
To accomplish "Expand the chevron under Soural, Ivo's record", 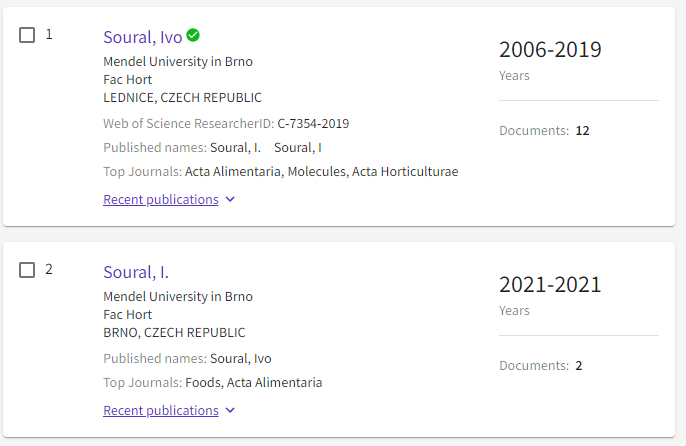I will point(230,200).
